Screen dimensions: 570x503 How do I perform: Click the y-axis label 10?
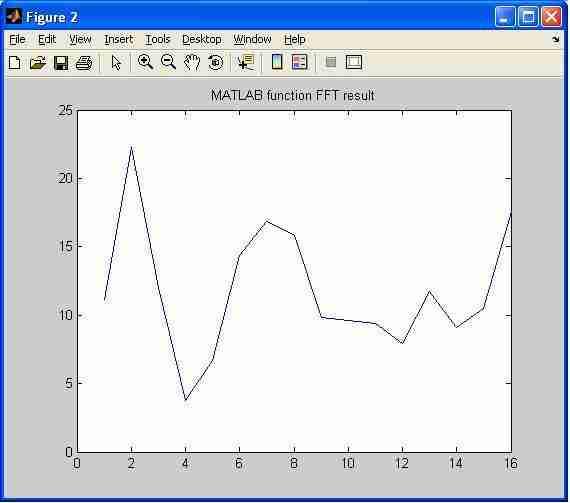[65, 315]
